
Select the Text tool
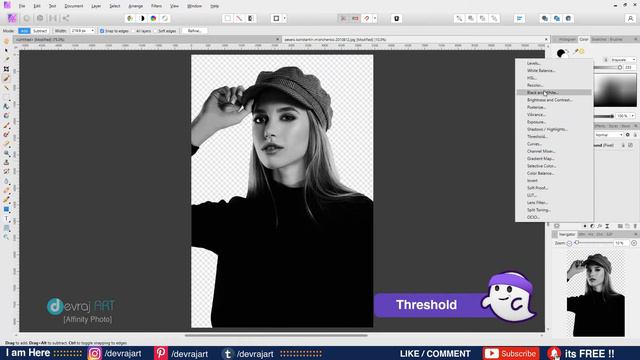[x=6, y=219]
